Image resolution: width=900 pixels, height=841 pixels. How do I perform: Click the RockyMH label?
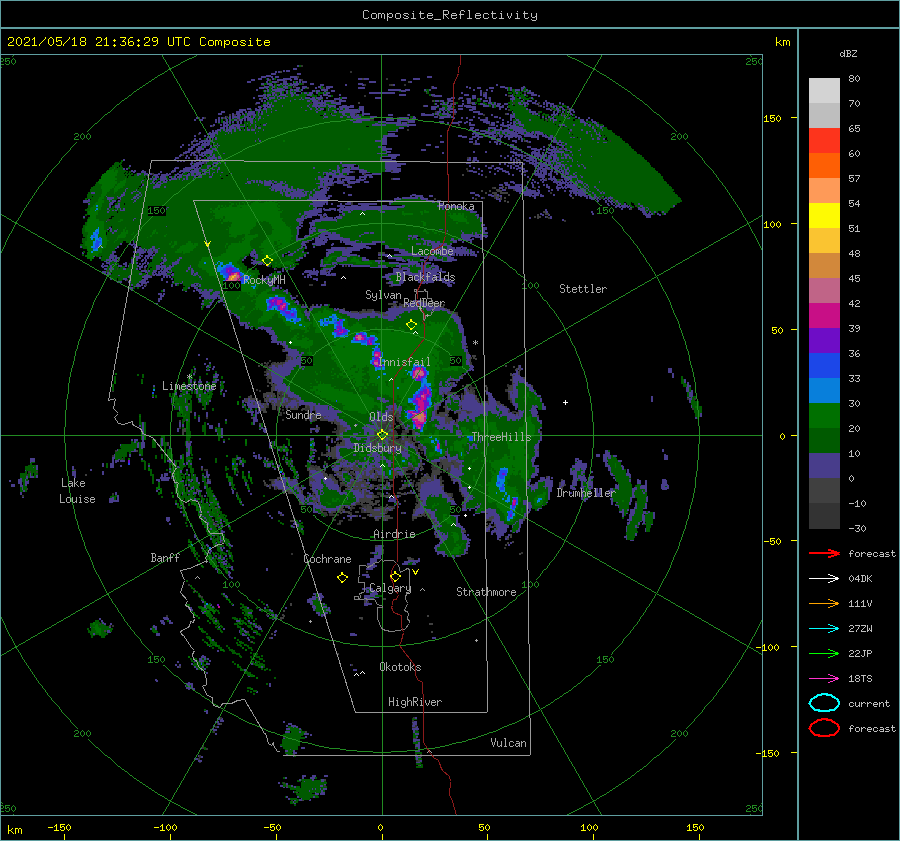pos(264,280)
